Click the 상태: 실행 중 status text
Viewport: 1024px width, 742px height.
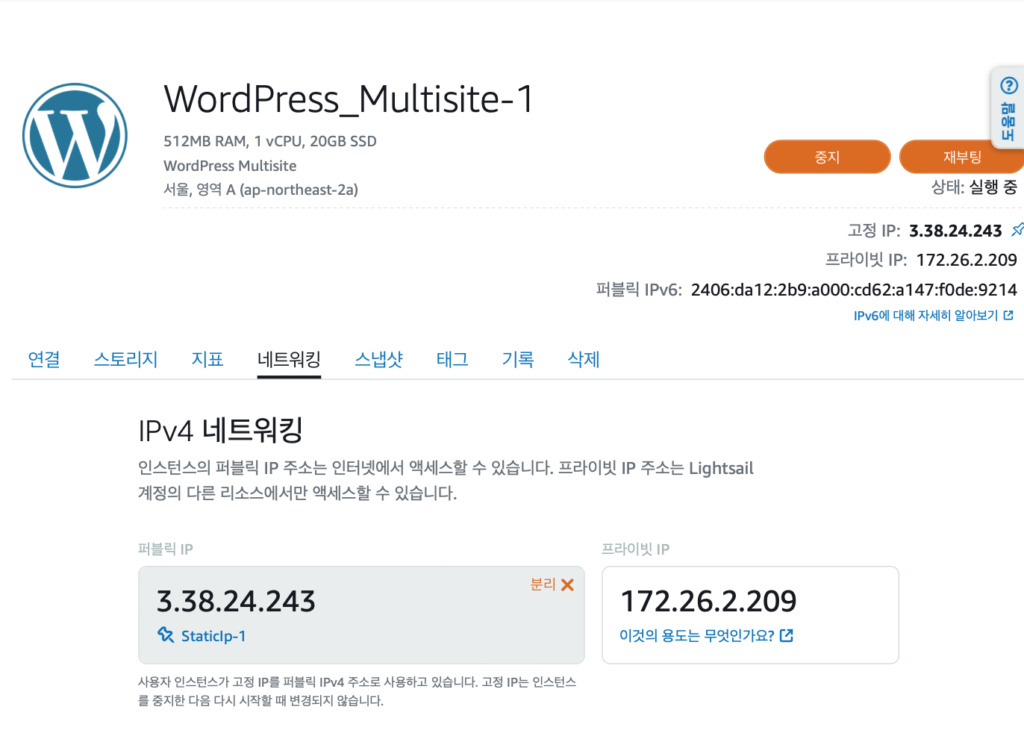(x=974, y=187)
